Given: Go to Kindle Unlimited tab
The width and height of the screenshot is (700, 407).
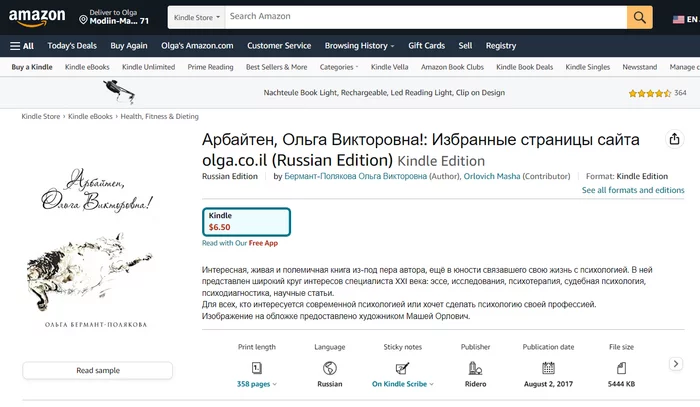Looking at the screenshot, I should coord(148,67).
